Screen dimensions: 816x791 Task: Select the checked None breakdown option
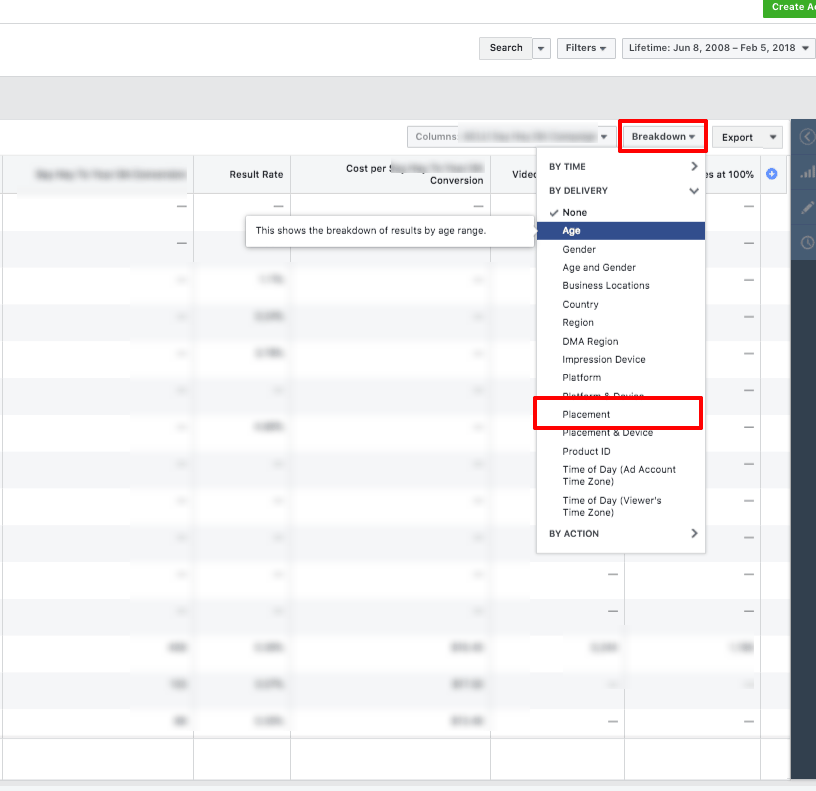(575, 213)
